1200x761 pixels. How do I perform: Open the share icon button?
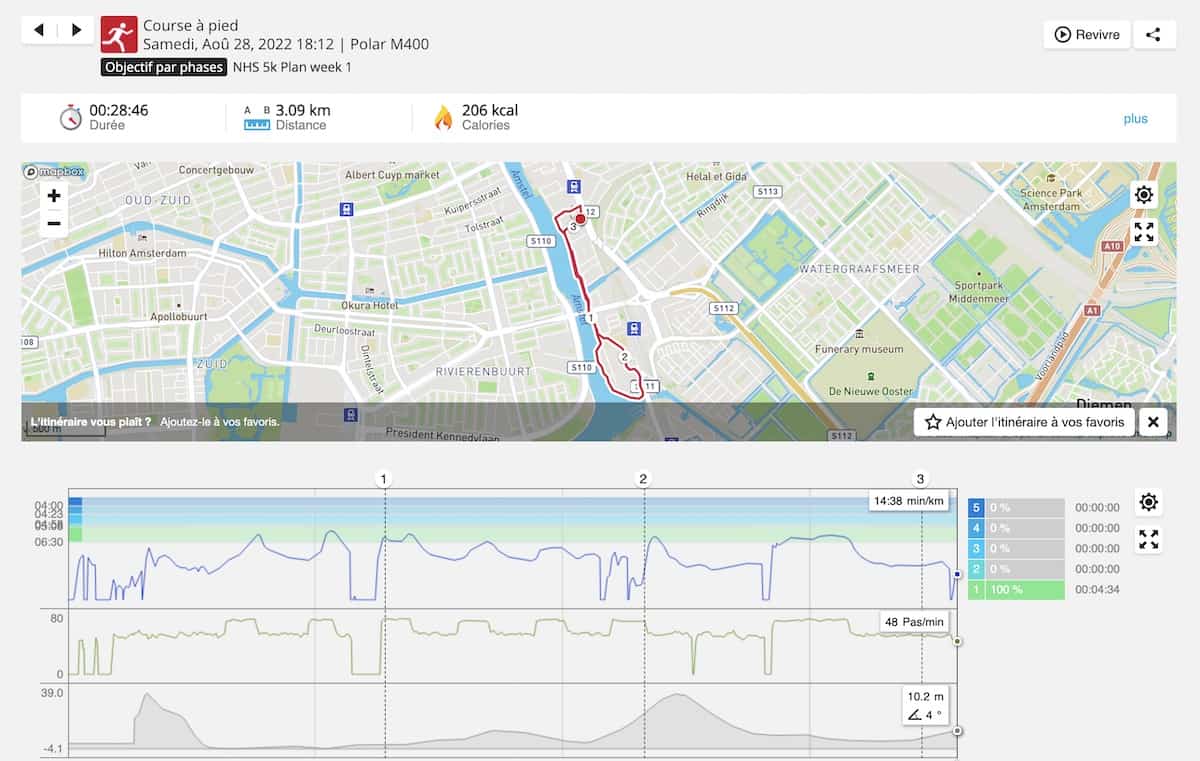tap(1153, 34)
